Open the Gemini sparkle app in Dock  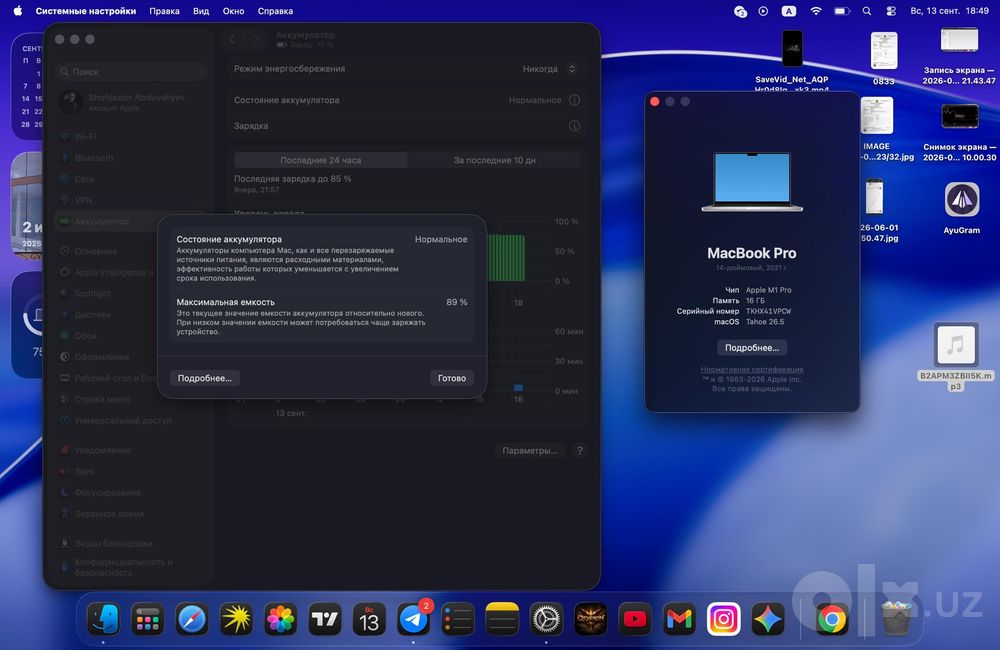(x=768, y=619)
